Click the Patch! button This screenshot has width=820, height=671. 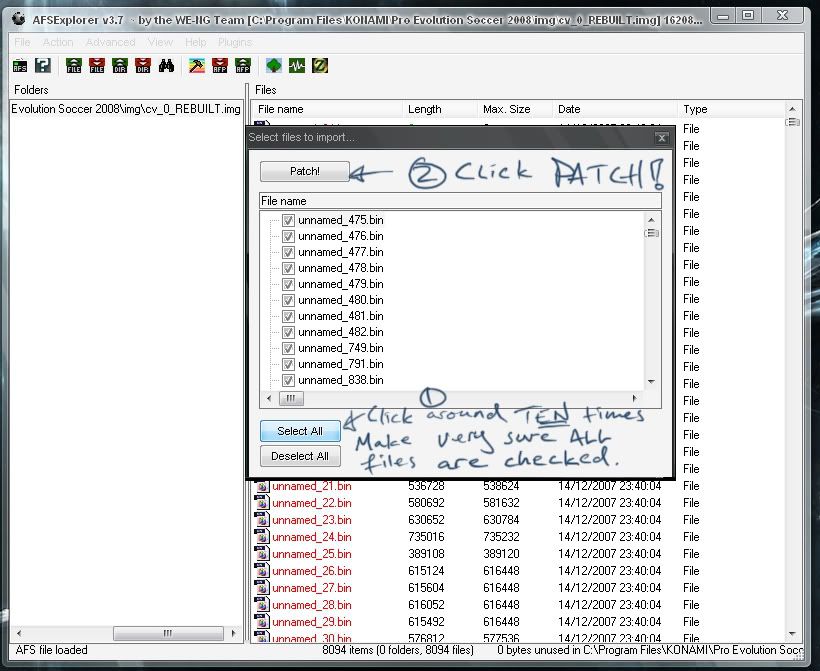[304, 172]
